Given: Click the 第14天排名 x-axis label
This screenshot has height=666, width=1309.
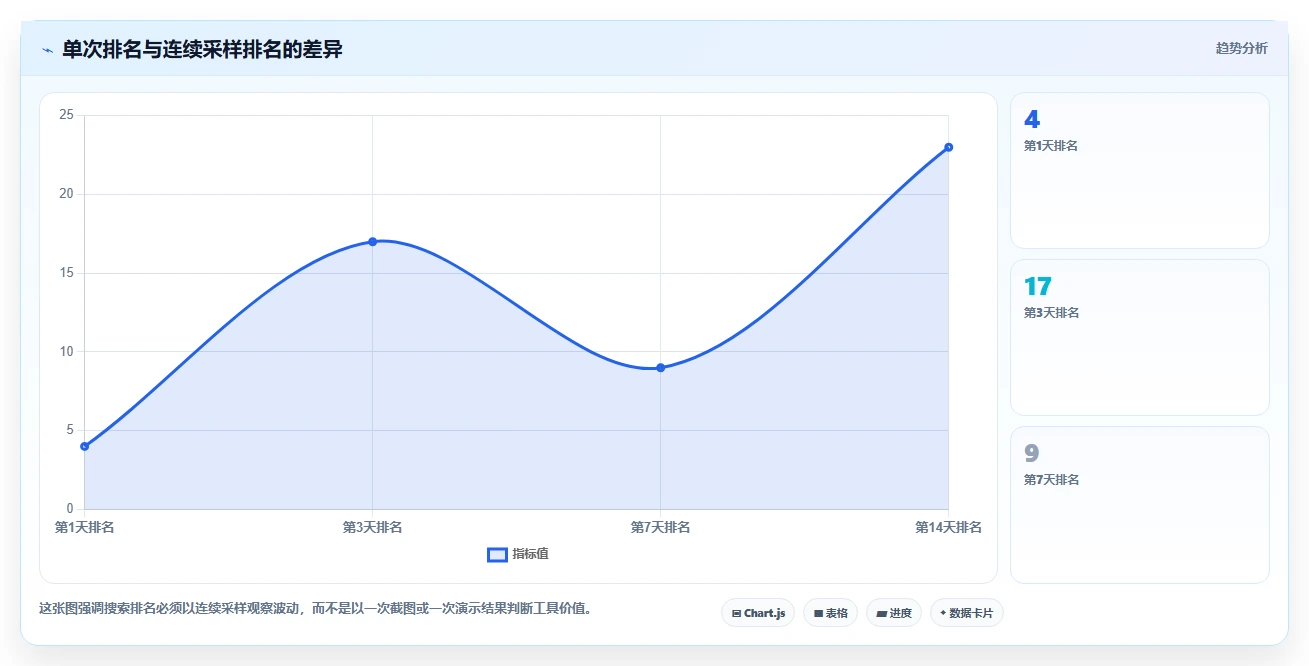Looking at the screenshot, I should coord(948,527).
